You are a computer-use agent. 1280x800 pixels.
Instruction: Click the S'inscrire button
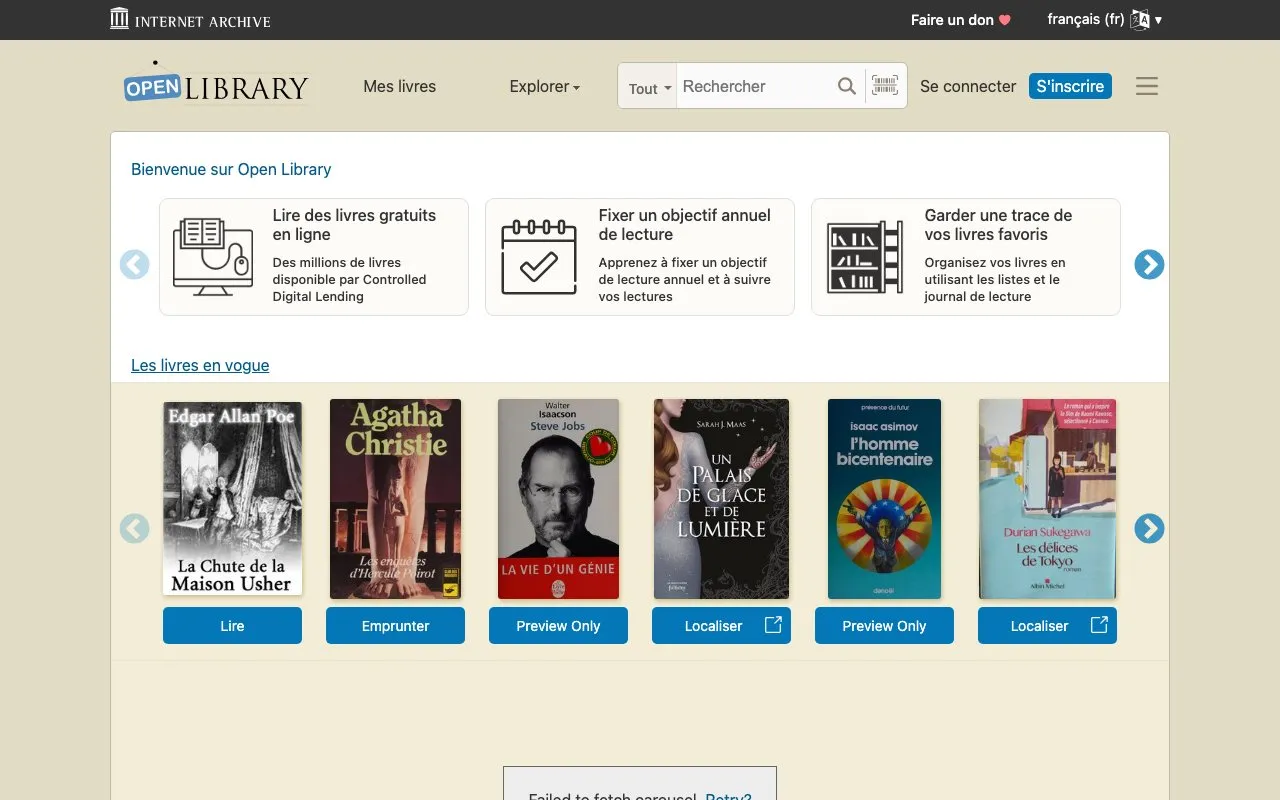coord(1070,86)
